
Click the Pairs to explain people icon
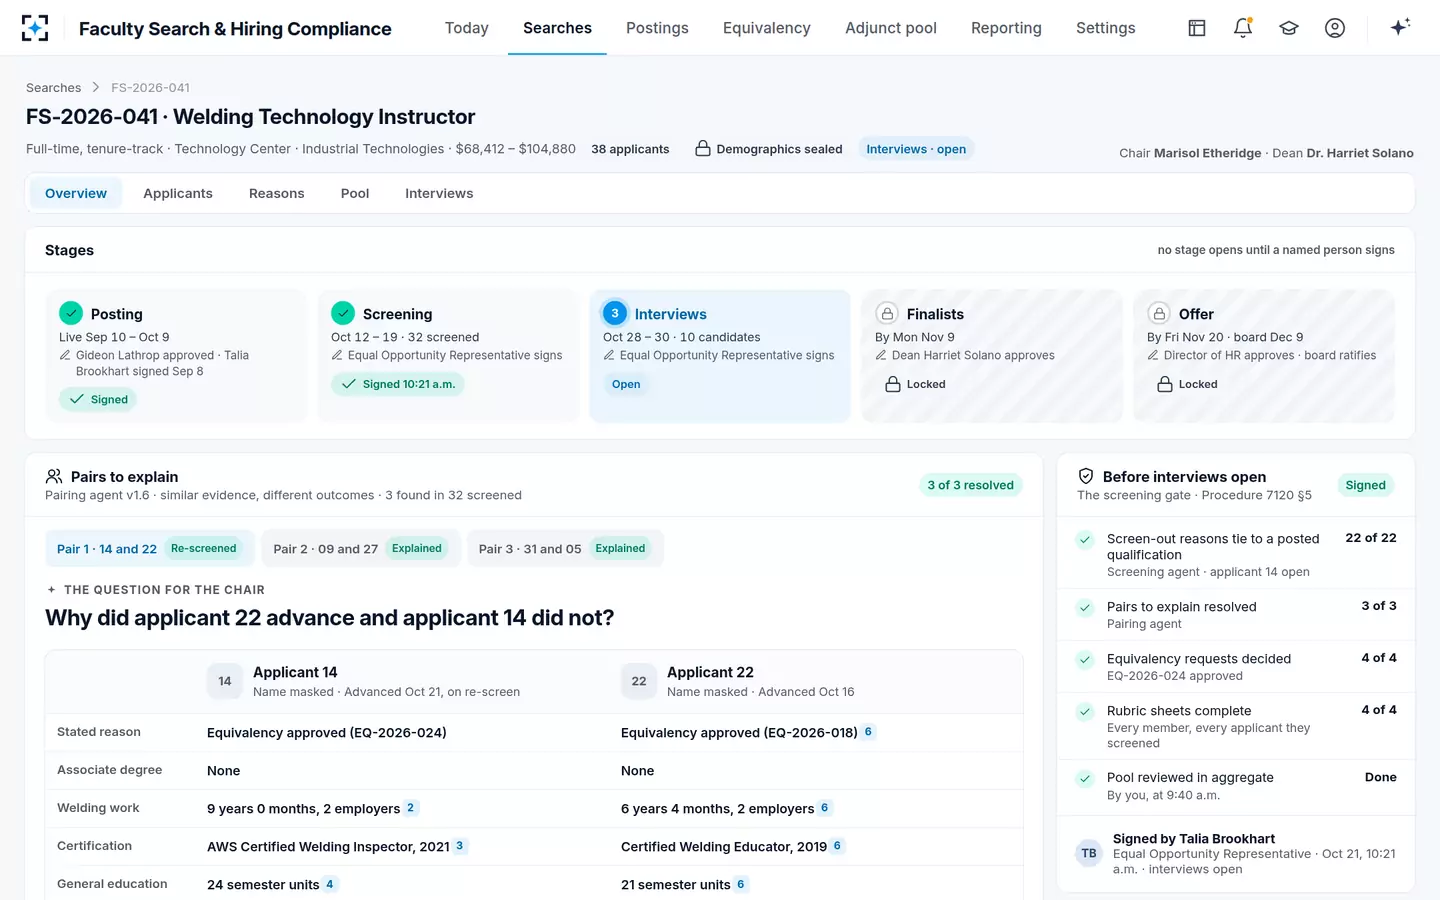pos(54,477)
